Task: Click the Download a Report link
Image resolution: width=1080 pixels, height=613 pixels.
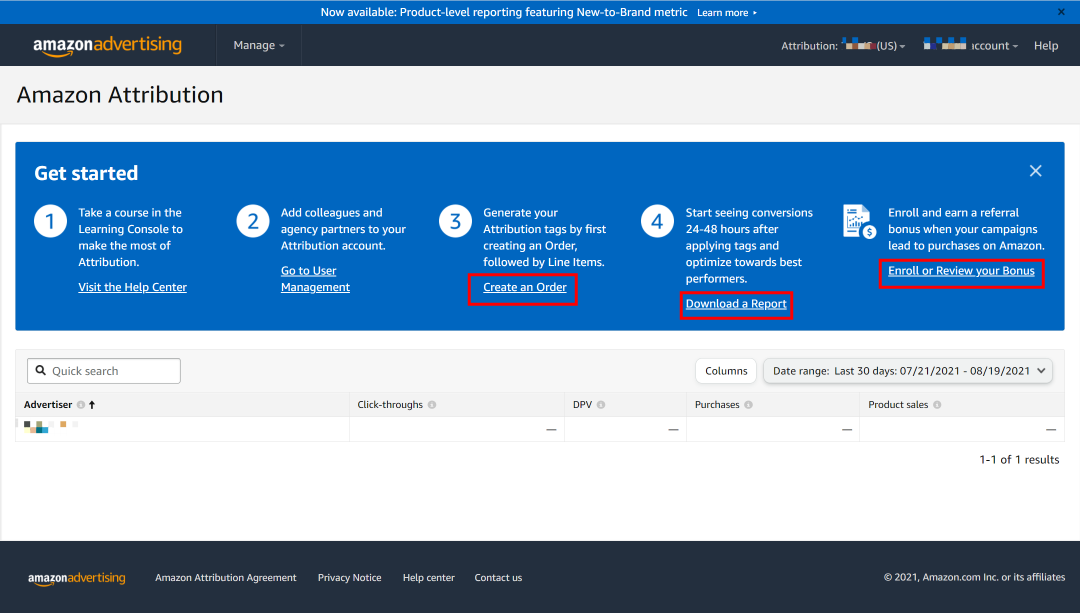Action: coord(736,304)
